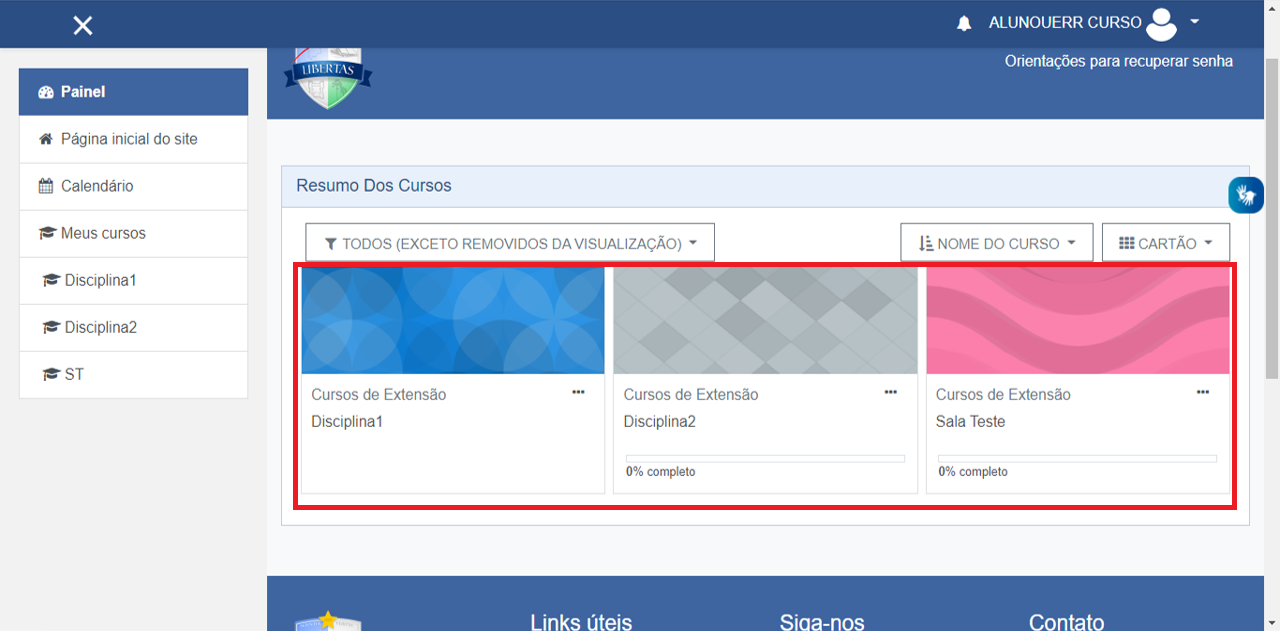Screen dimensions: 1280x631
Task: Open the notifications bell
Action: [x=964, y=23]
